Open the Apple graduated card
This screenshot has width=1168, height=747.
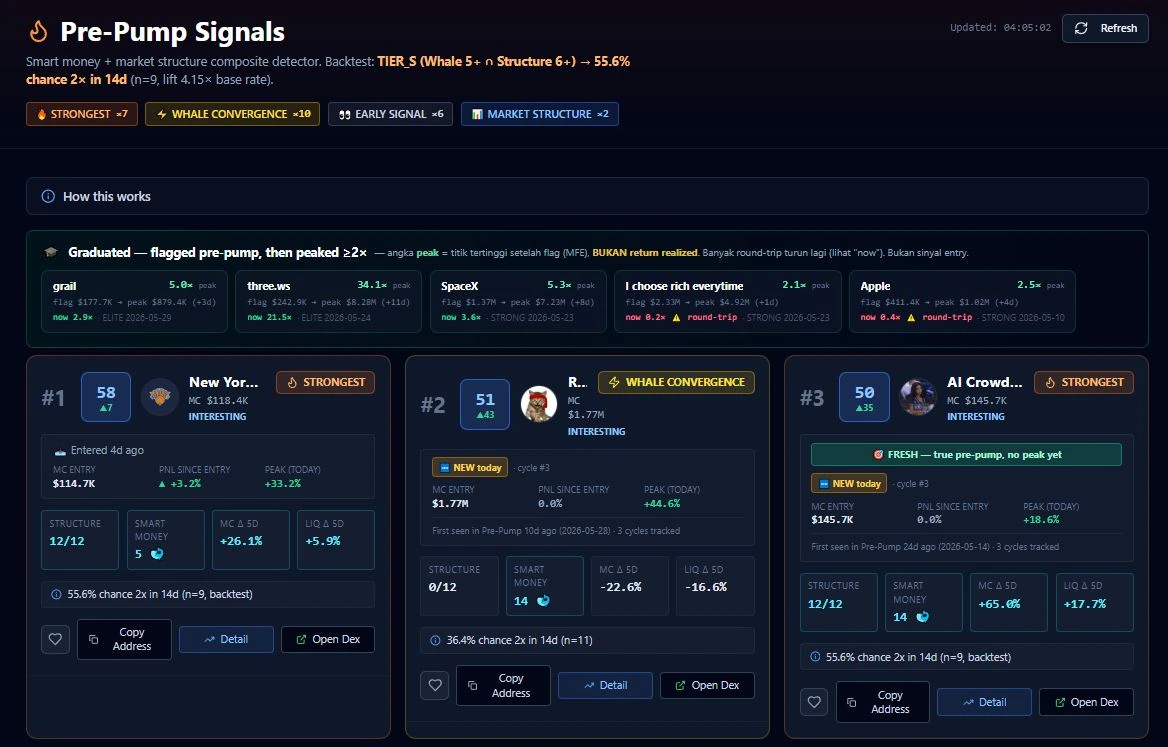pyautogui.click(x=962, y=302)
